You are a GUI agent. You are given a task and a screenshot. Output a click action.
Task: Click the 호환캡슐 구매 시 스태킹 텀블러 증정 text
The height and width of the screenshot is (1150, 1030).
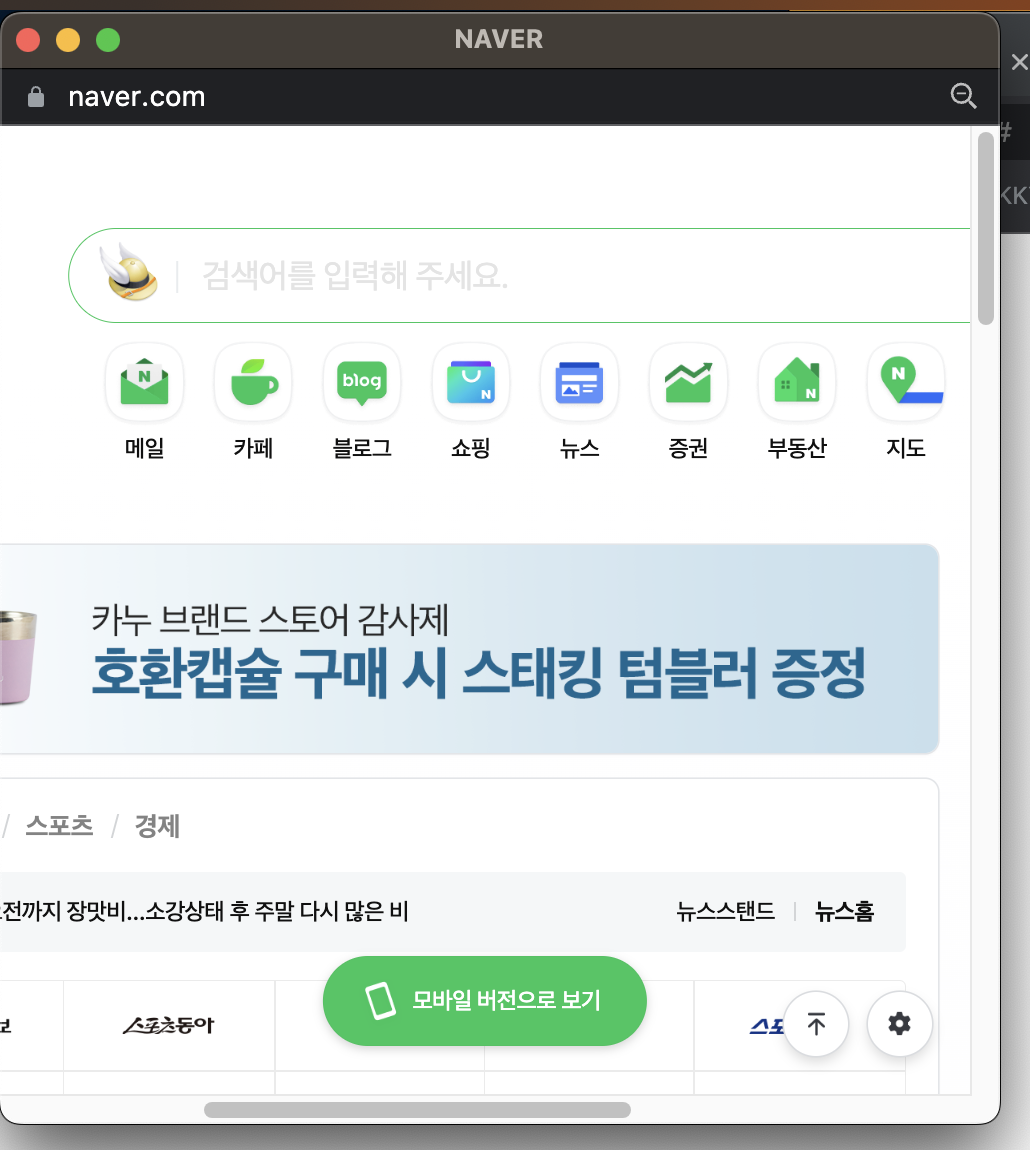coord(479,673)
